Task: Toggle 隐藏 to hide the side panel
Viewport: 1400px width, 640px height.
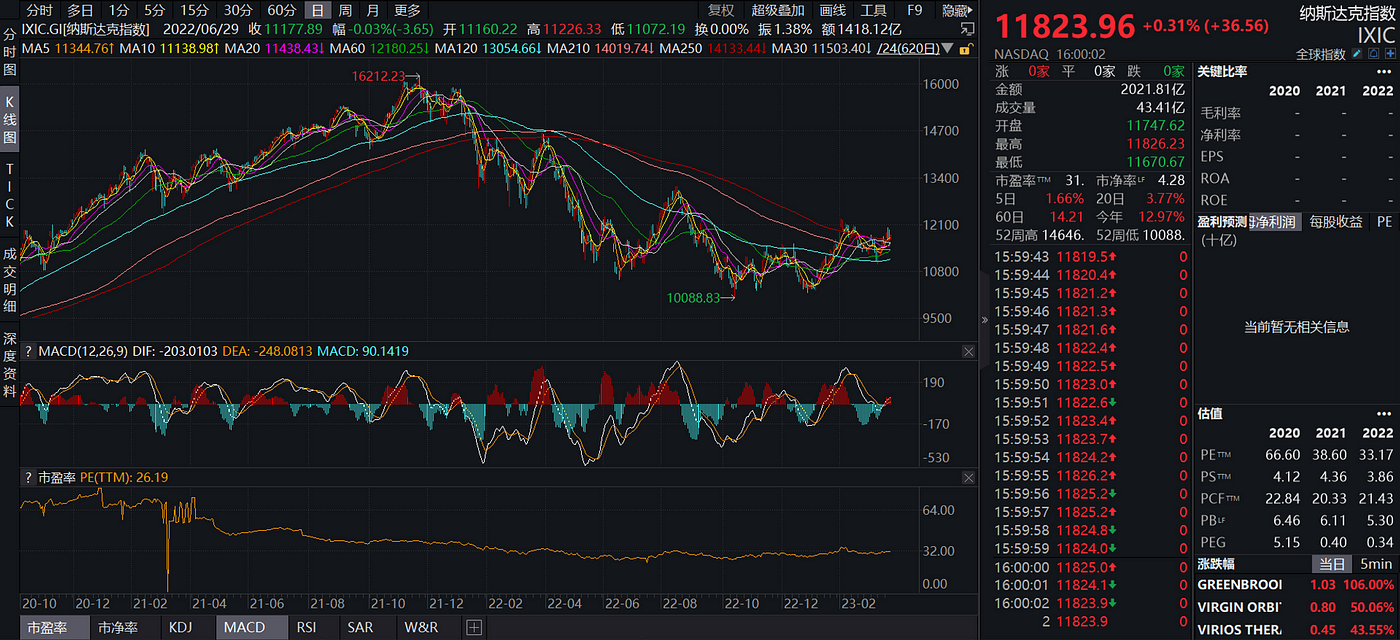Action: [x=957, y=10]
